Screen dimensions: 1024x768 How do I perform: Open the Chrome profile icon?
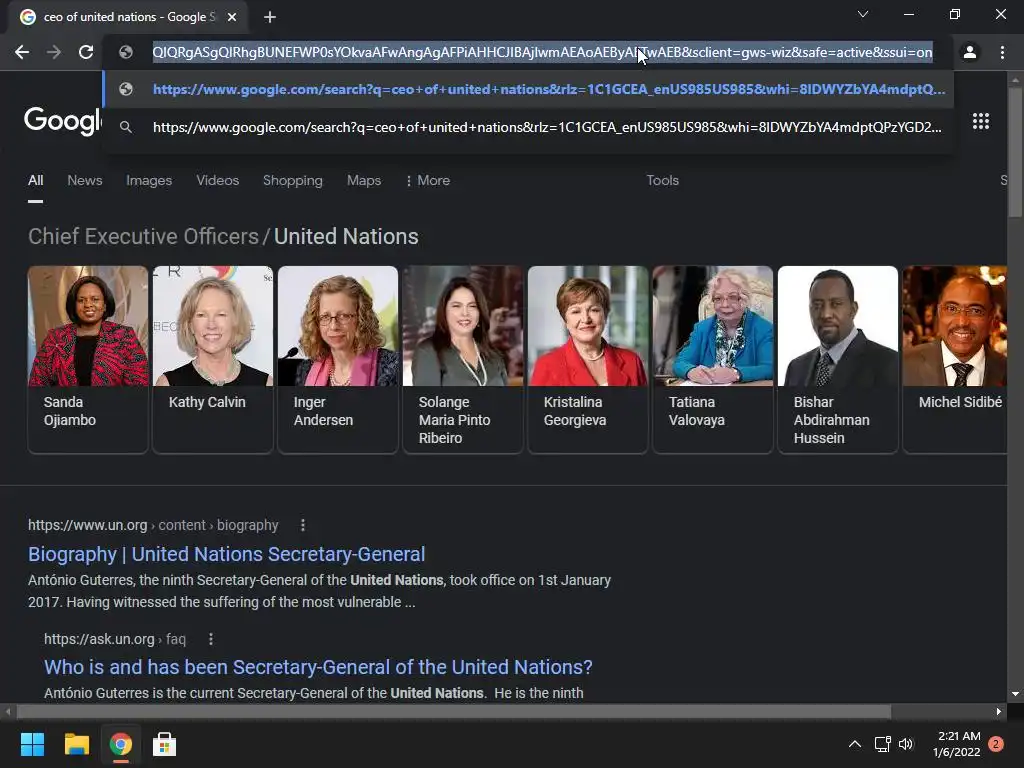[x=970, y=52]
